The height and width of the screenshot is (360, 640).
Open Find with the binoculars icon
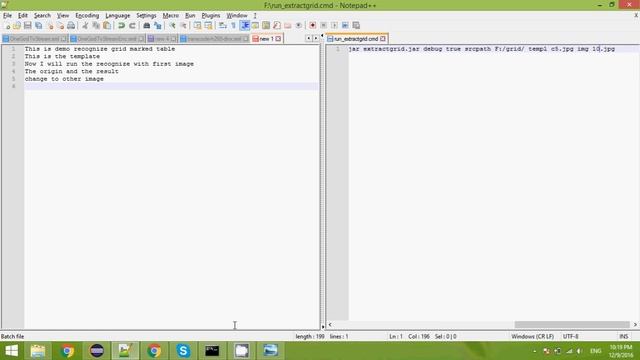147,26
